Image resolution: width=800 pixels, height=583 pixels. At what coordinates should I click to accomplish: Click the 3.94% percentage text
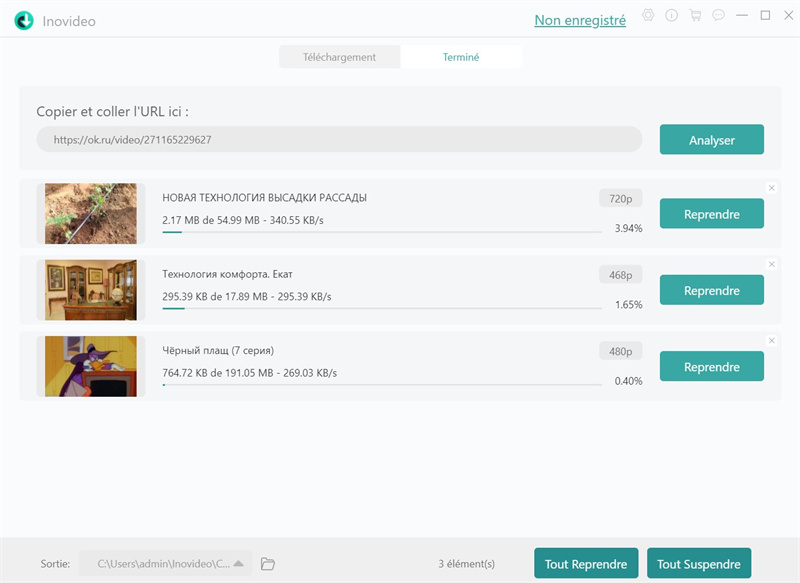click(x=628, y=228)
